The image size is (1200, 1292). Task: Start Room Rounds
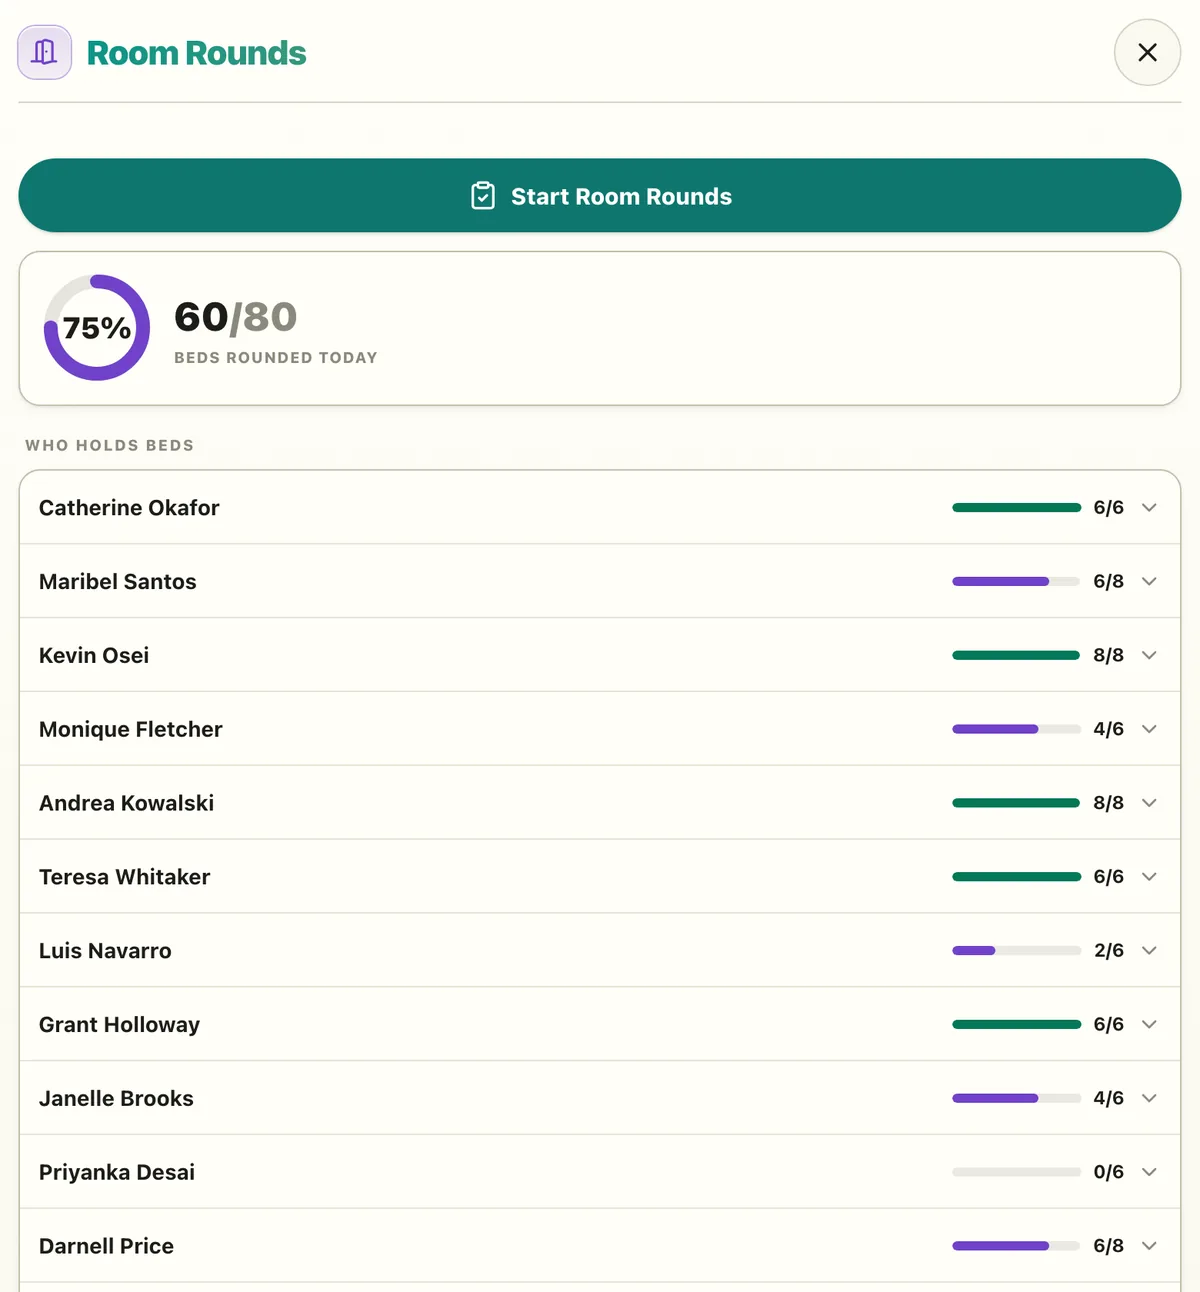(x=600, y=196)
